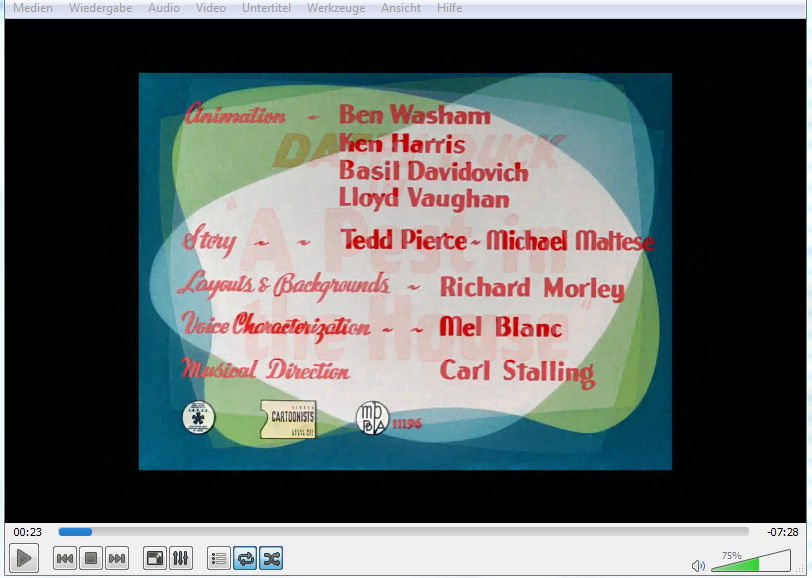Screen dimensions: 812x578
Task: Stop playback with the Stop button
Action: pyautogui.click(x=91, y=558)
